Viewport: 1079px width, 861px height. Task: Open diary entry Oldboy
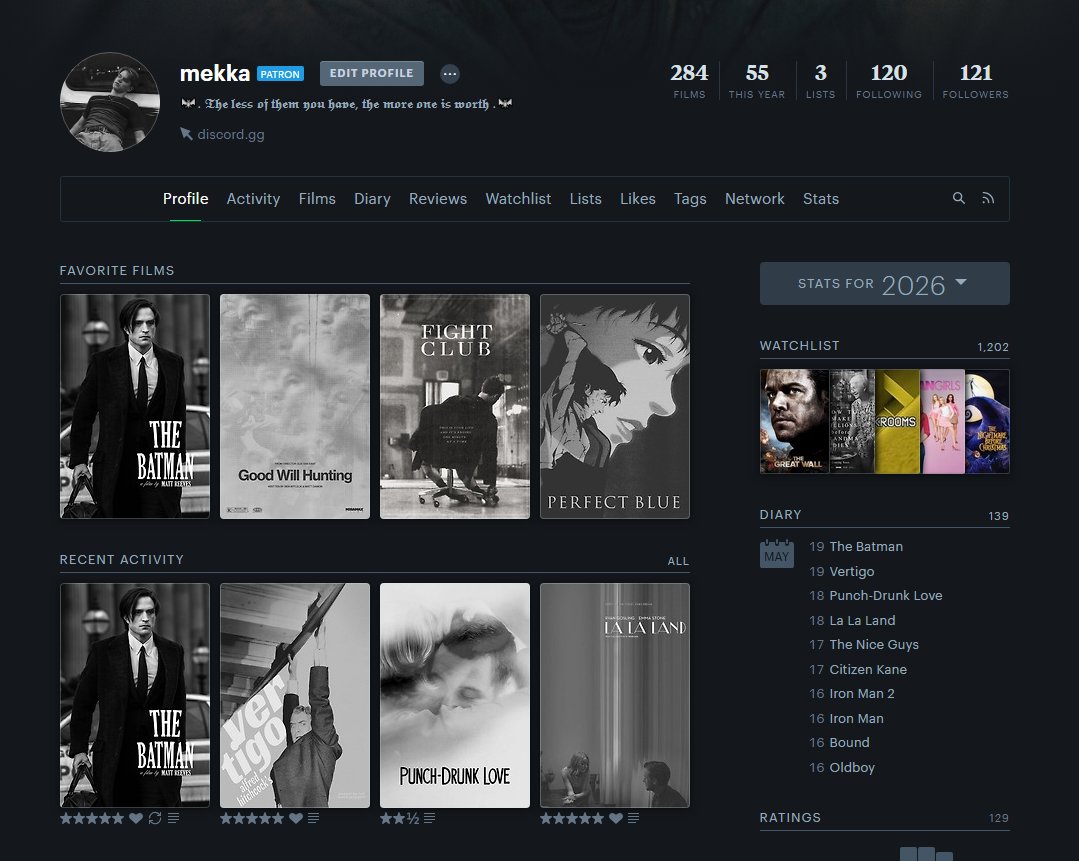coord(852,767)
